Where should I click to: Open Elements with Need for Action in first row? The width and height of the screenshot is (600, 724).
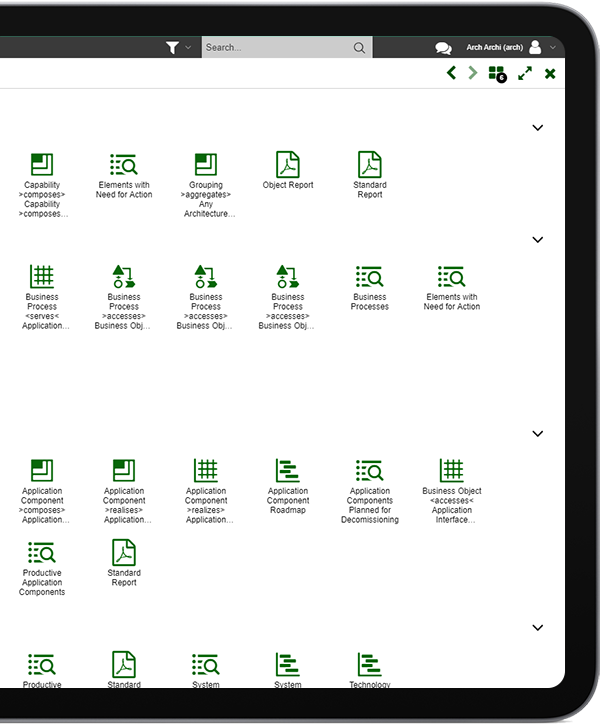(x=124, y=175)
